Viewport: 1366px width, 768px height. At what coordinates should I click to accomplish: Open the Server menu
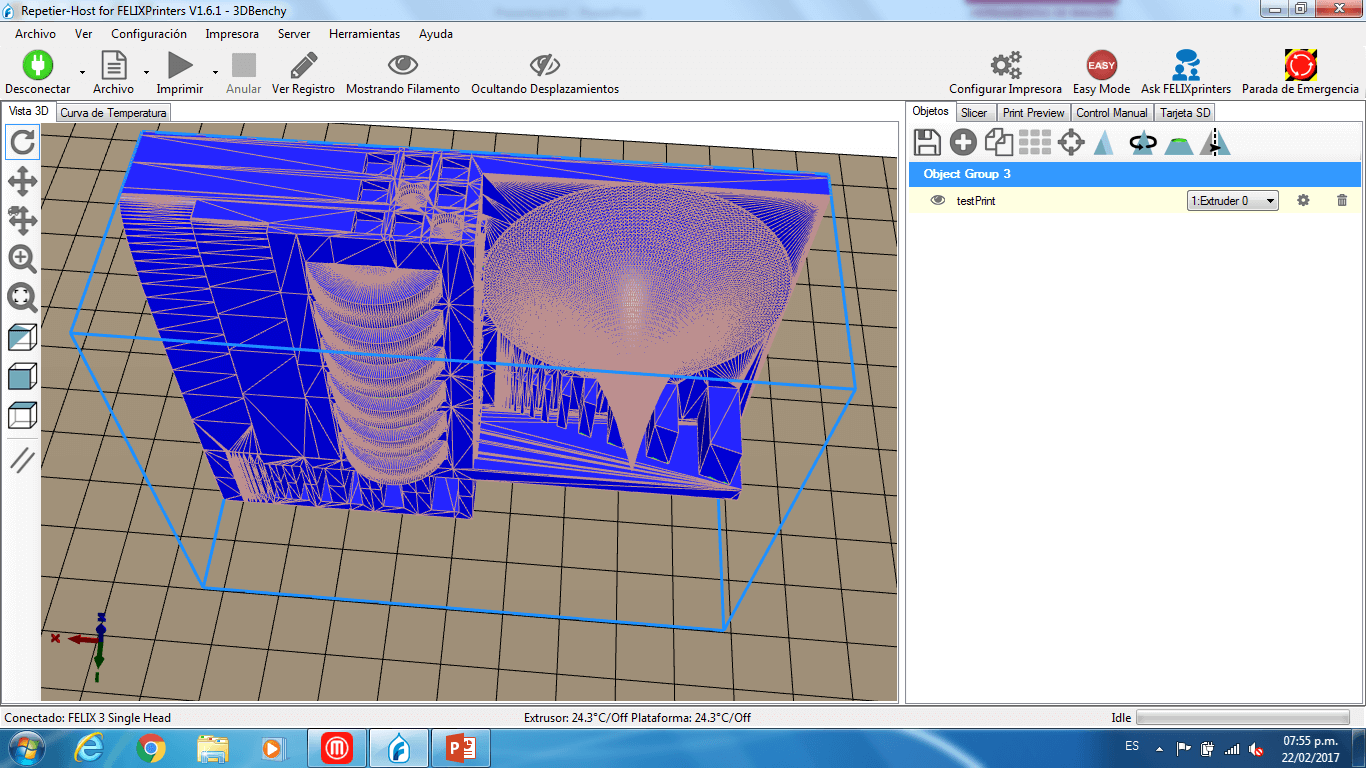pos(294,34)
